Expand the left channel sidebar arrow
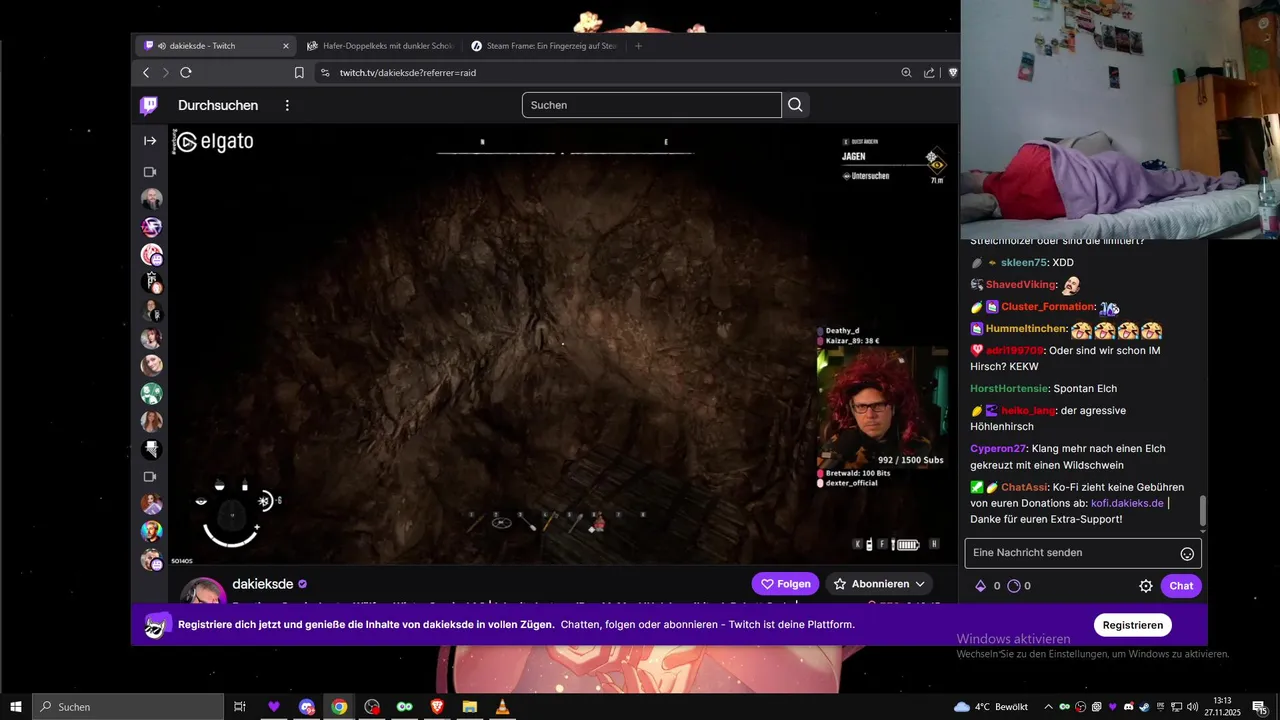1280x720 pixels. [x=150, y=141]
